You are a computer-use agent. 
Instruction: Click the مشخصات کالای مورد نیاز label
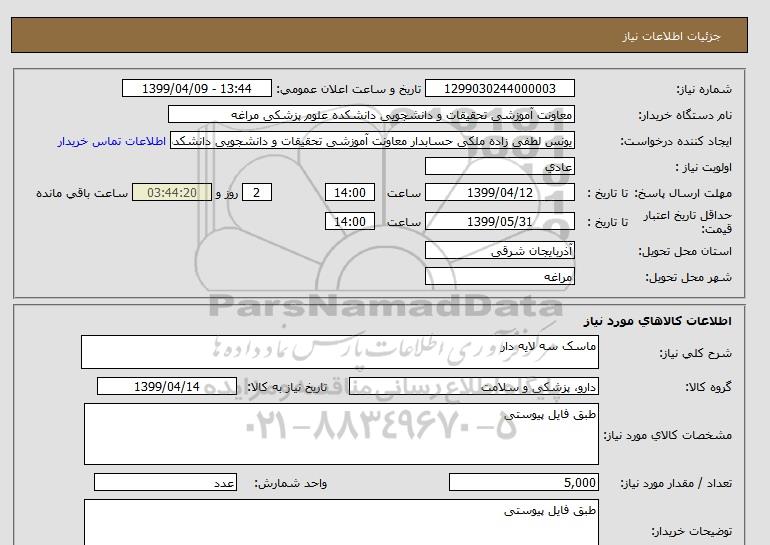[668, 435]
